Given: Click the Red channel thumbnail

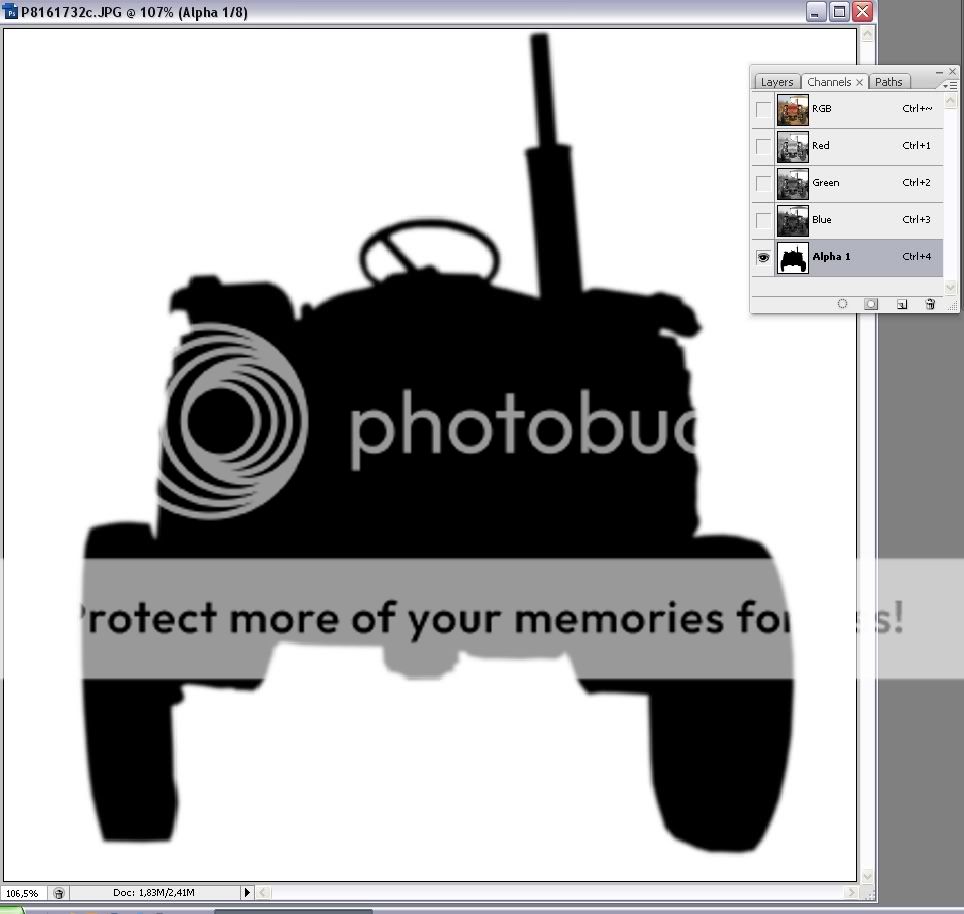Looking at the screenshot, I should coord(792,146).
